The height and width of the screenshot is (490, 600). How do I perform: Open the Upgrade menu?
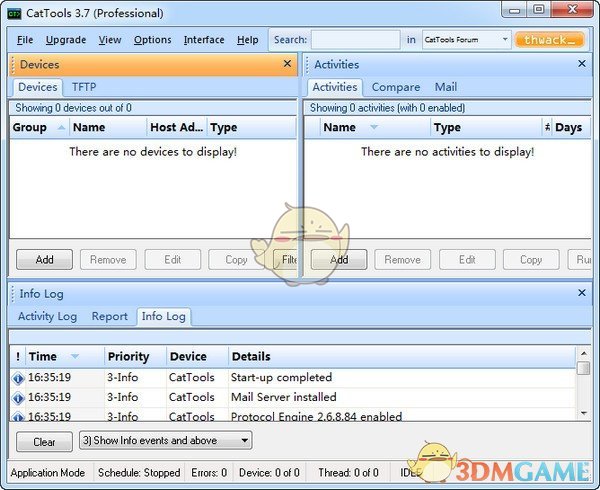(x=66, y=40)
